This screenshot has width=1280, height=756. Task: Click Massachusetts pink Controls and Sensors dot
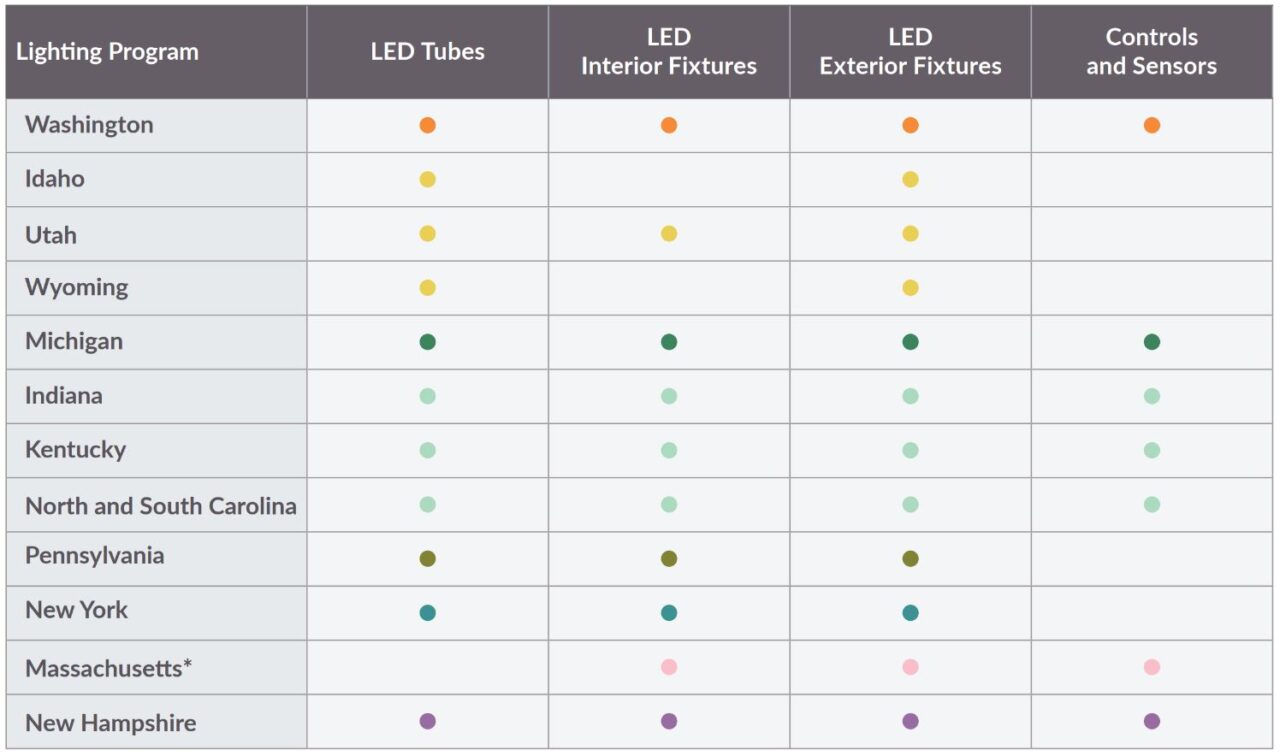[1152, 667]
